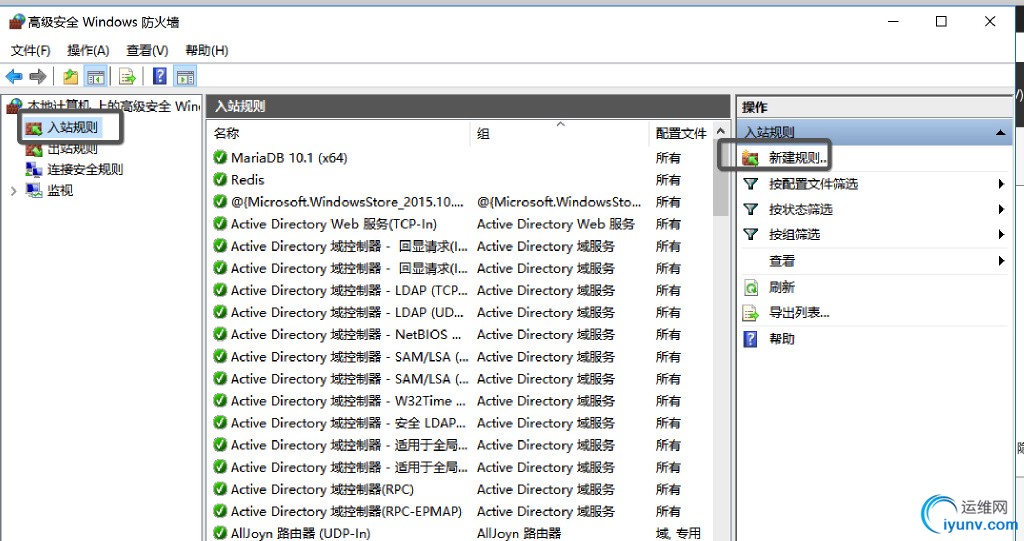This screenshot has height=541, width=1024.
Task: Click the Up one level folder icon
Action: click(x=71, y=76)
